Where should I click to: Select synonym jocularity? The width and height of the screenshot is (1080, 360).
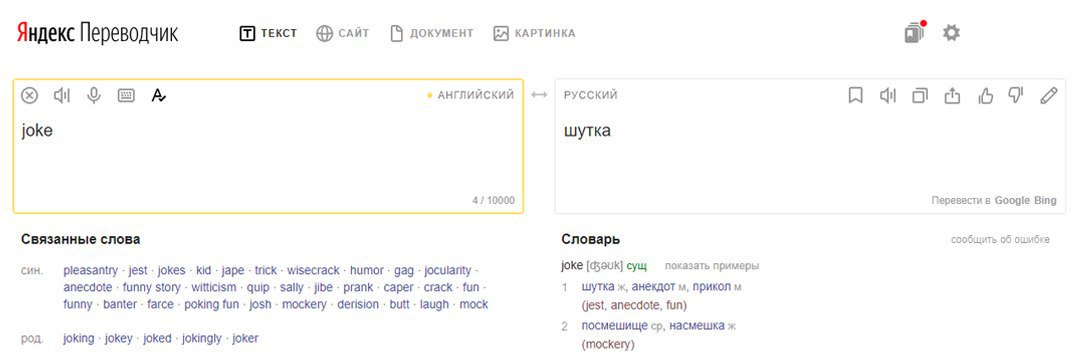[448, 271]
